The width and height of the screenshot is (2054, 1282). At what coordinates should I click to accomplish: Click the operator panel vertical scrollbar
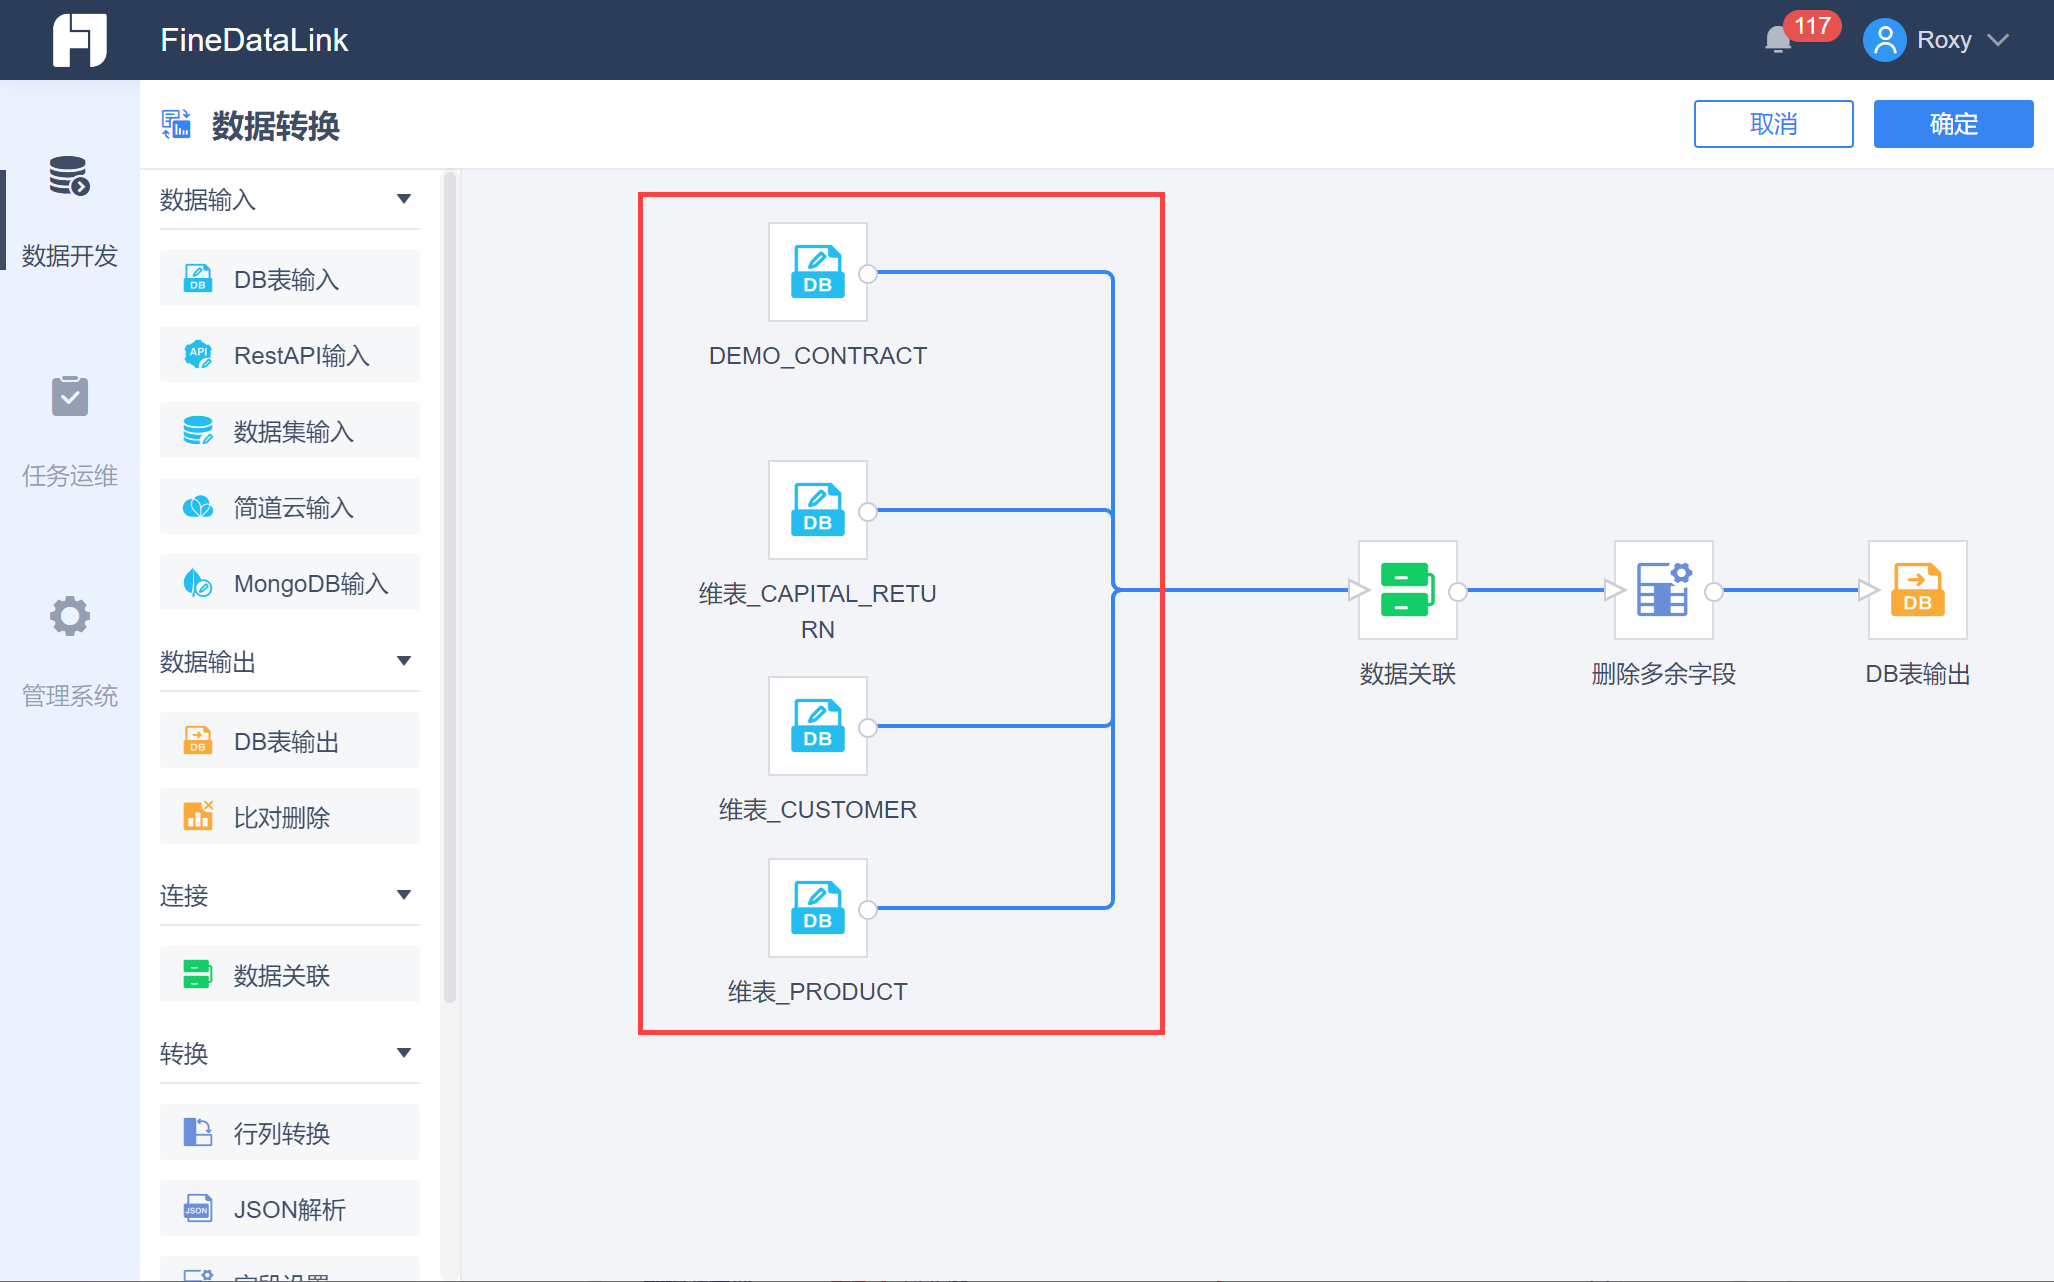point(450,586)
